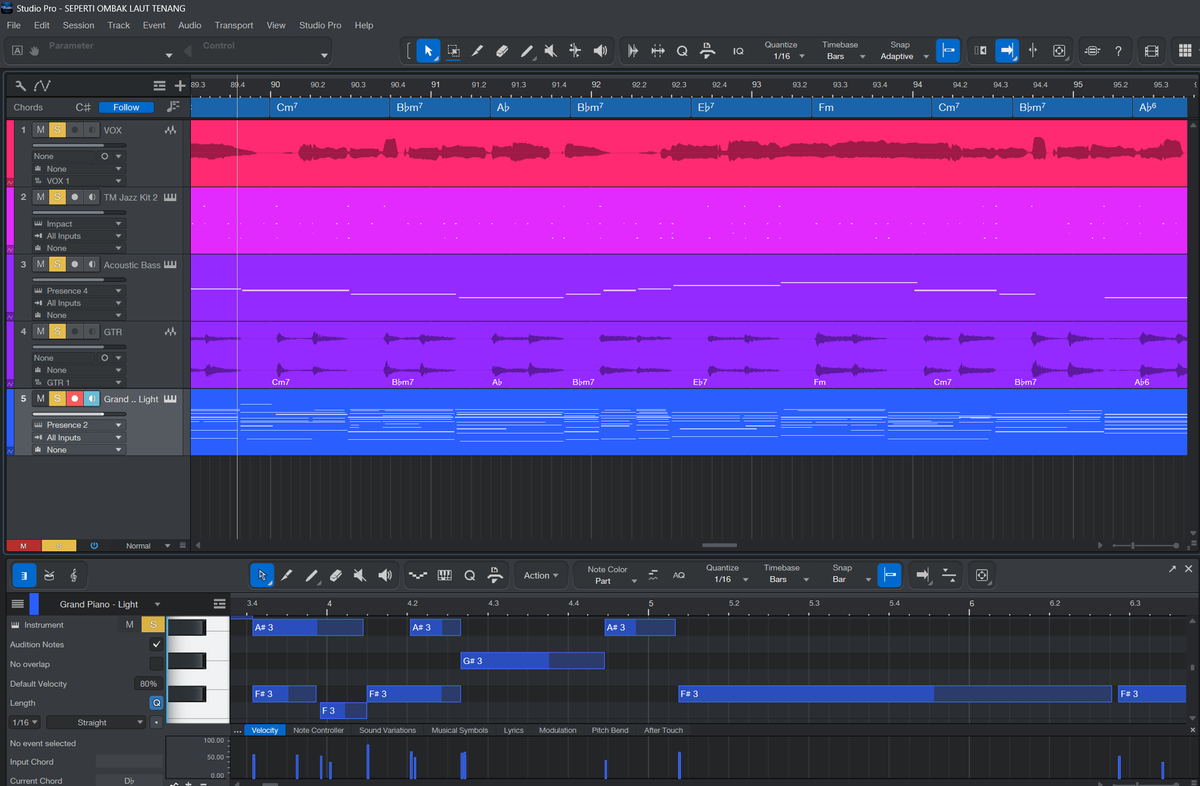Click the Length Q button
The width and height of the screenshot is (1200, 786).
point(156,703)
